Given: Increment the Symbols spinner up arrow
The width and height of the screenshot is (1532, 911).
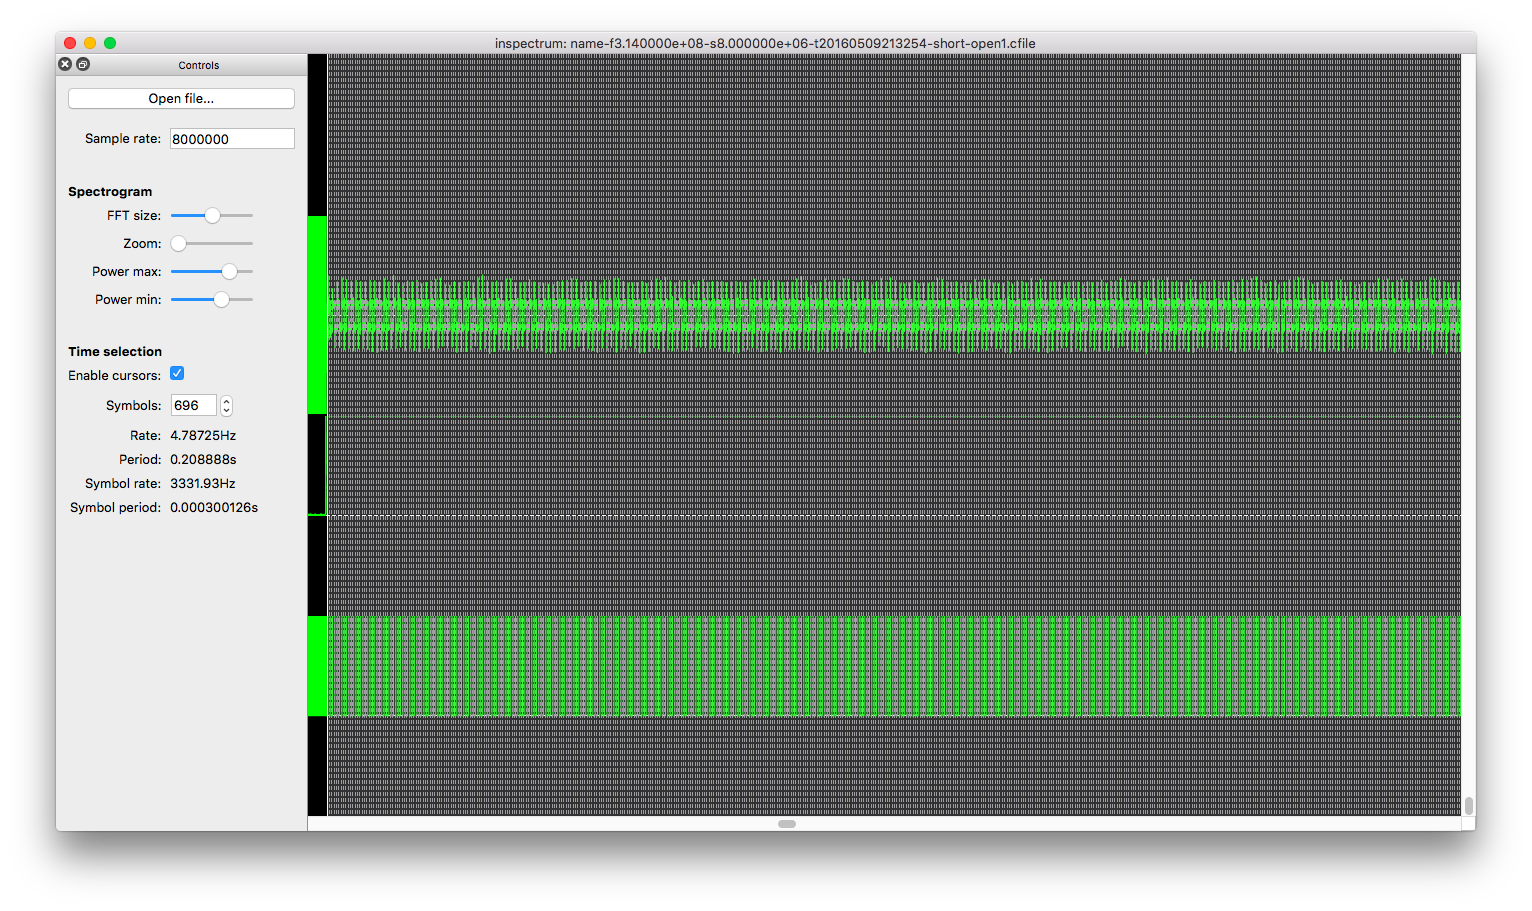Looking at the screenshot, I should click(x=227, y=401).
